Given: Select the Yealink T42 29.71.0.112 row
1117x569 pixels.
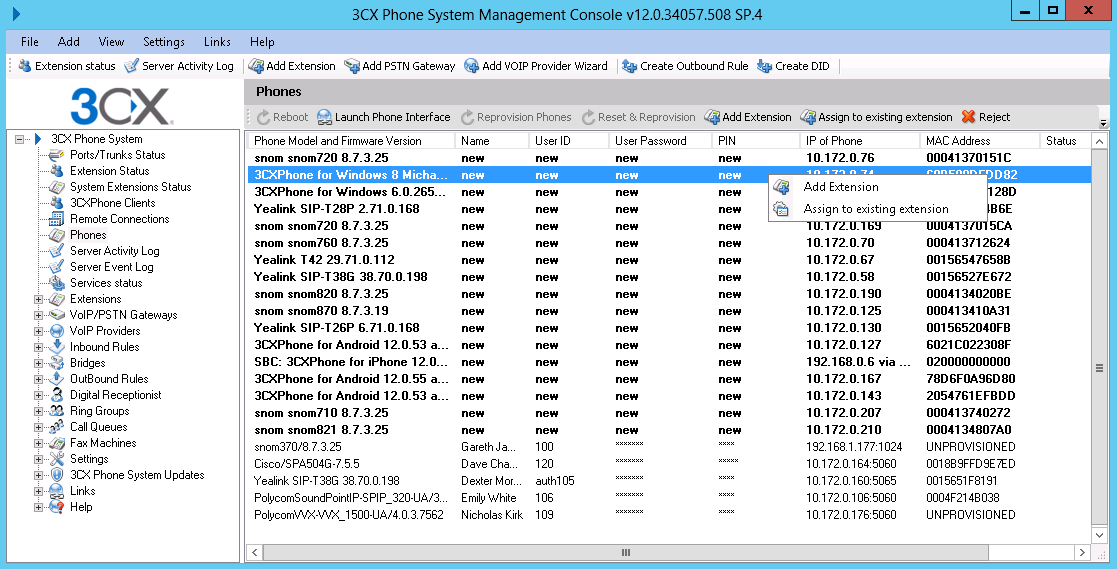Looking at the screenshot, I should pos(669,260).
